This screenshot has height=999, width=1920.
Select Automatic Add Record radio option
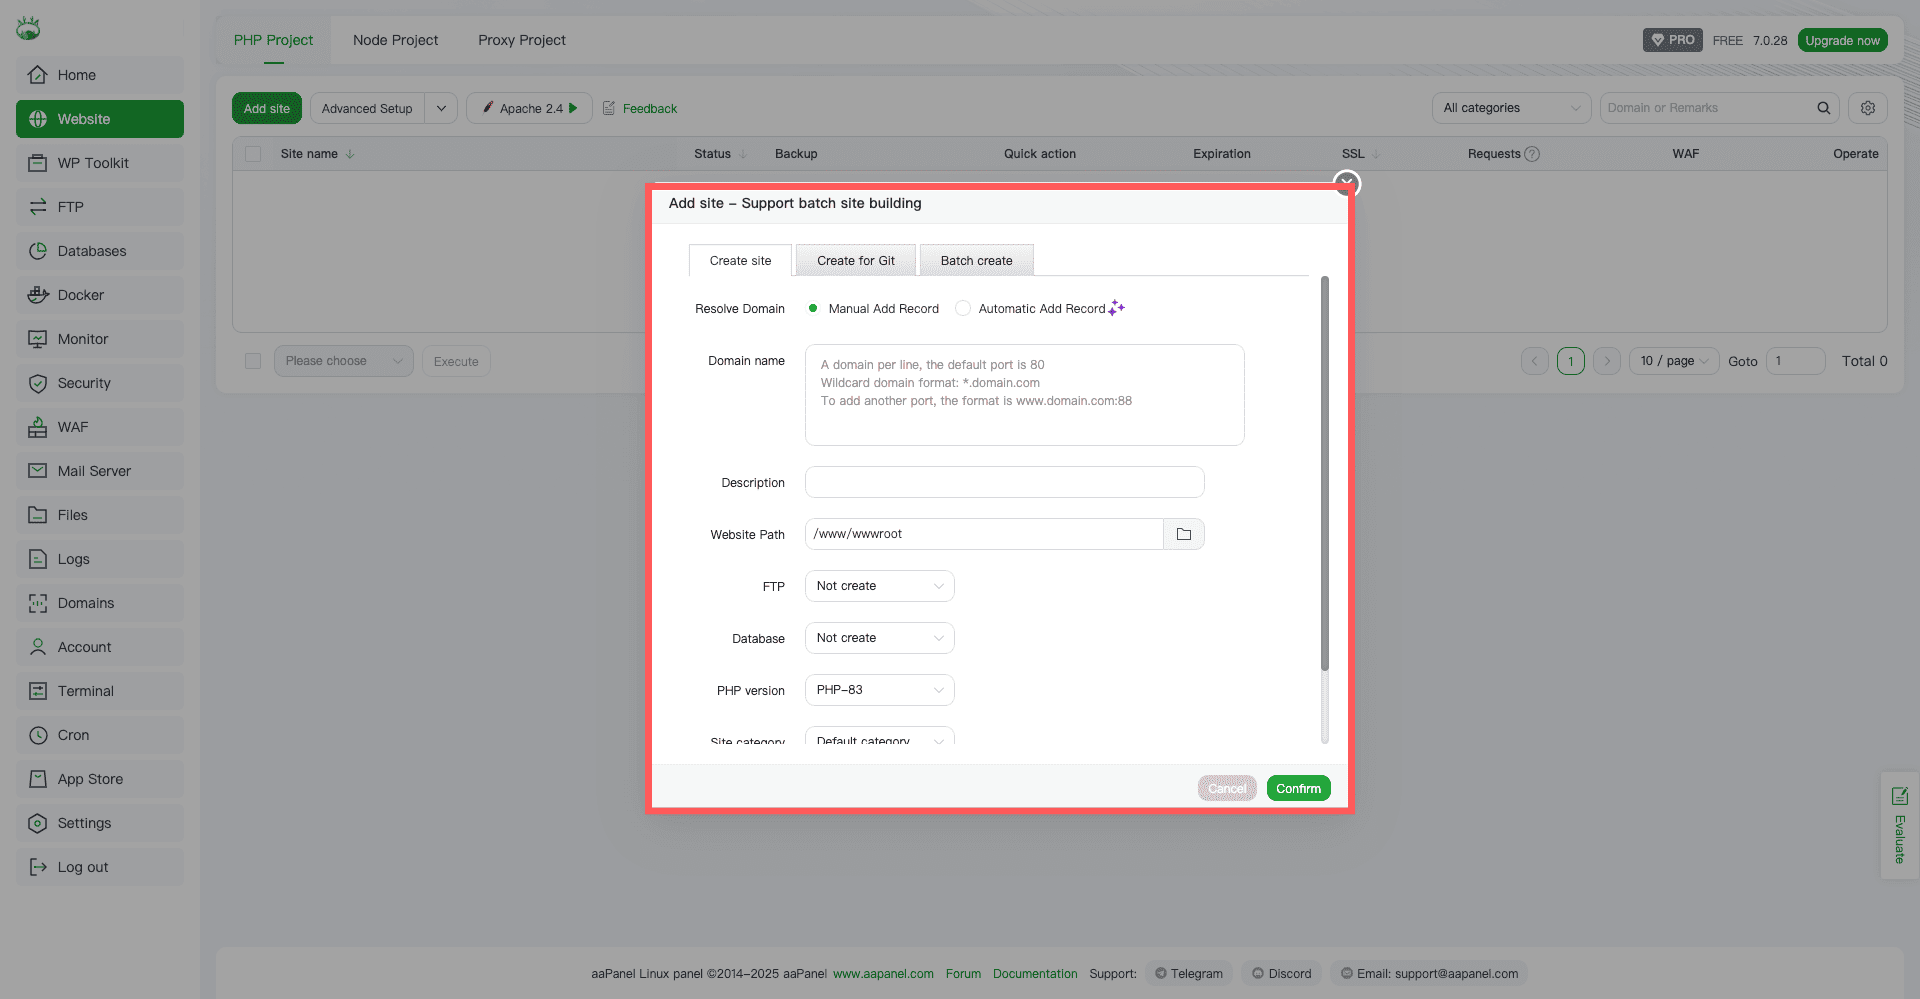coord(963,308)
